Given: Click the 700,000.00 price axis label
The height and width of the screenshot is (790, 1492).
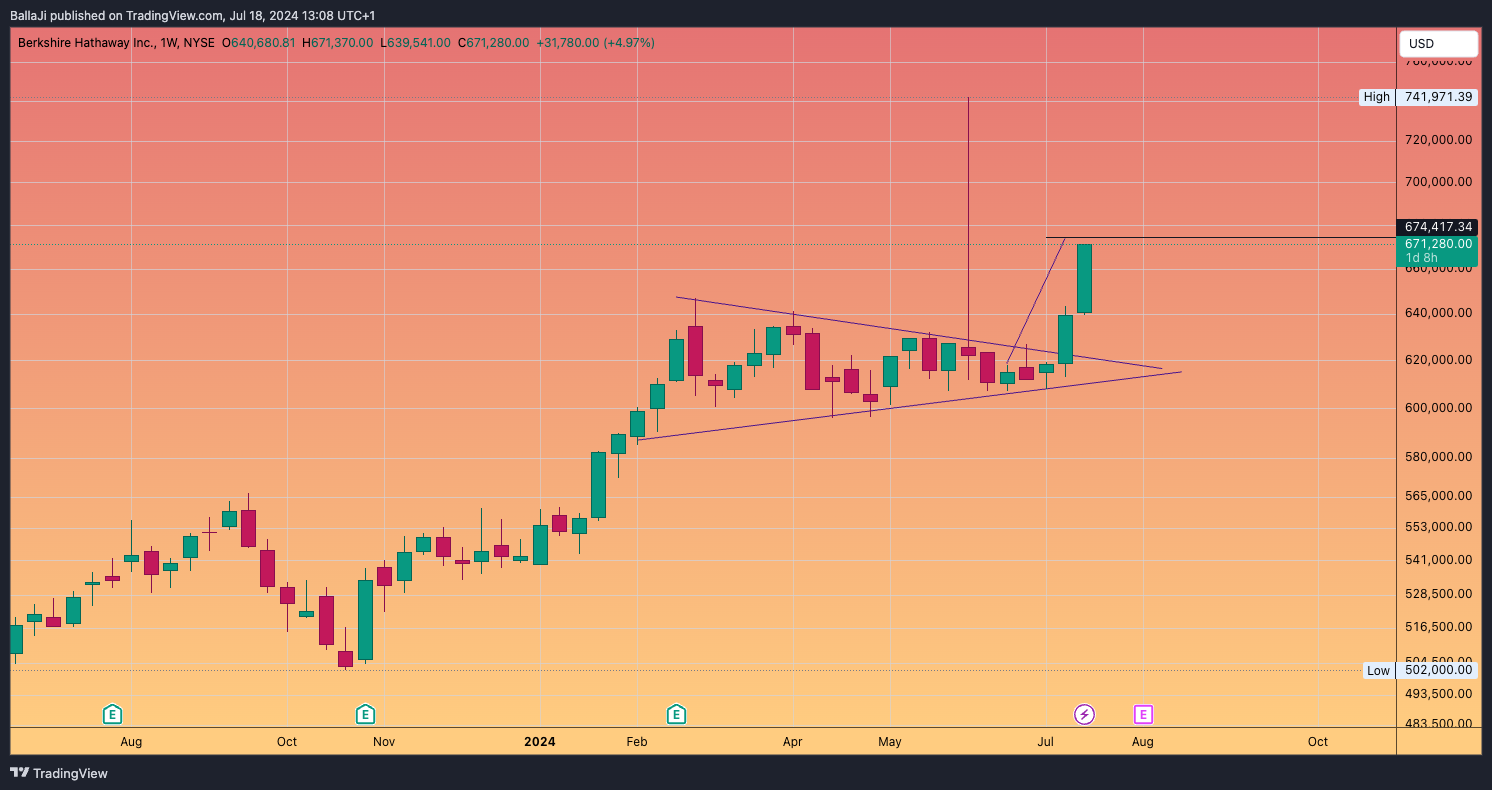Looking at the screenshot, I should (x=1438, y=182).
